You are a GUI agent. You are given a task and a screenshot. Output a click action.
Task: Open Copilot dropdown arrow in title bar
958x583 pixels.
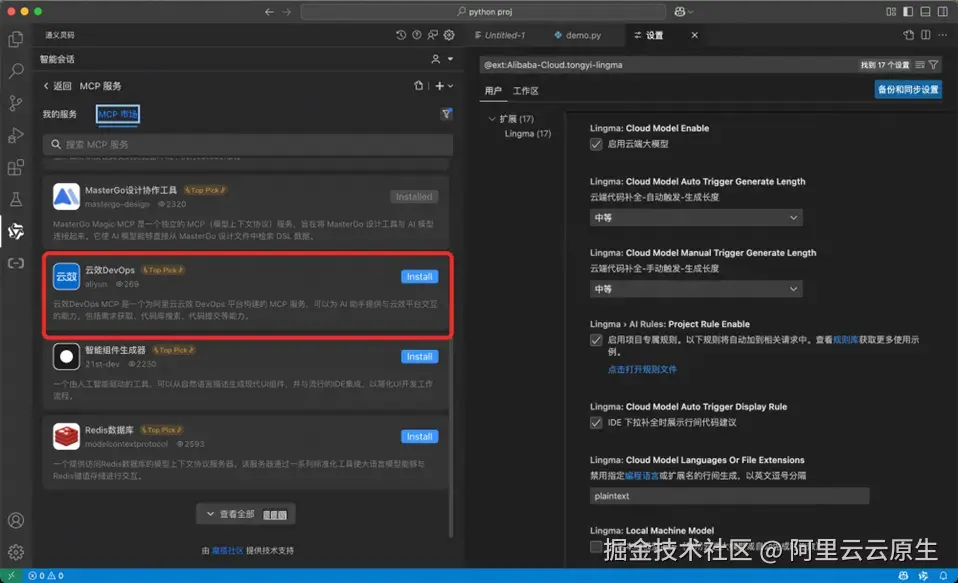690,12
